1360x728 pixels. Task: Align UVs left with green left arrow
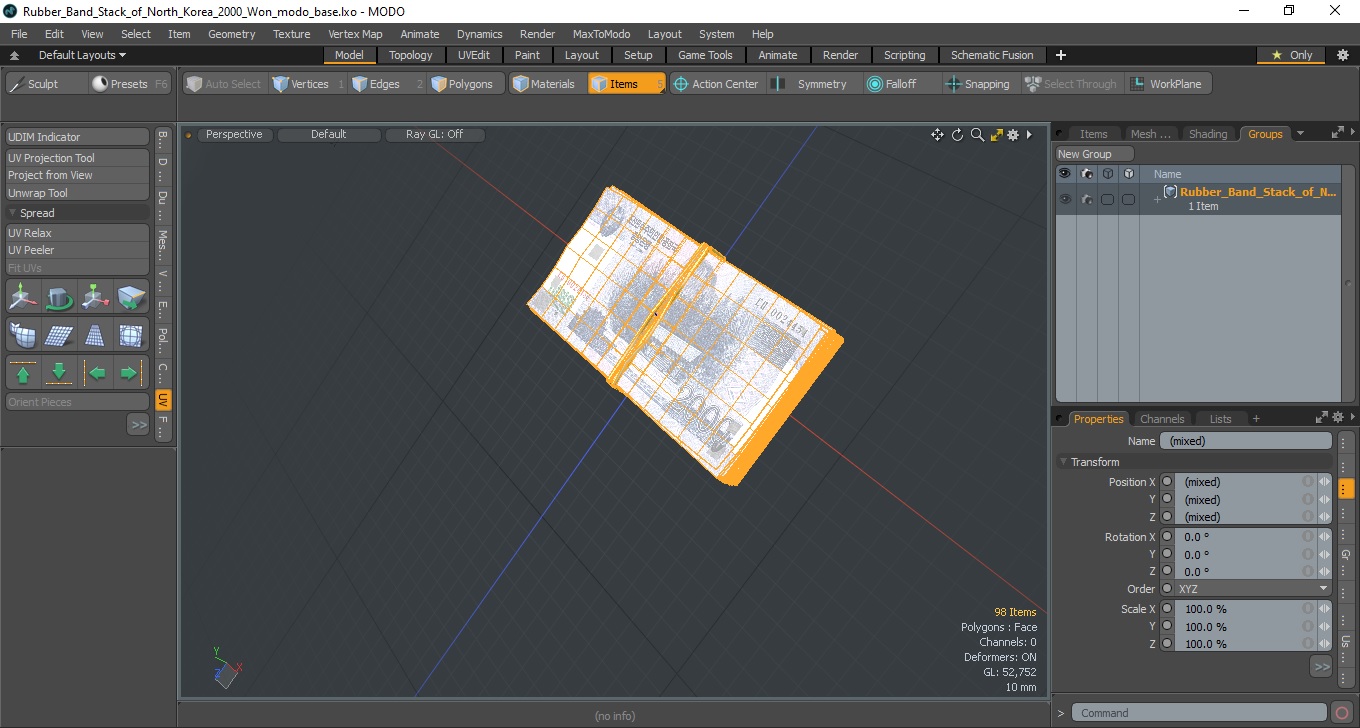click(x=95, y=372)
